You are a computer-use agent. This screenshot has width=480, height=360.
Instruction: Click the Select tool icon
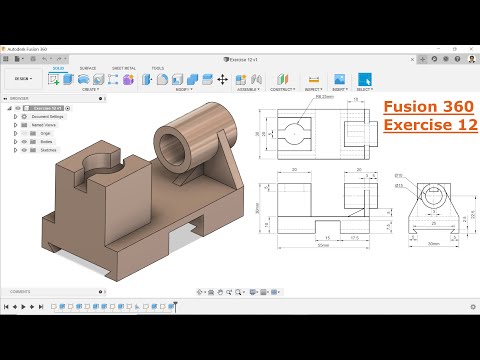coord(365,79)
